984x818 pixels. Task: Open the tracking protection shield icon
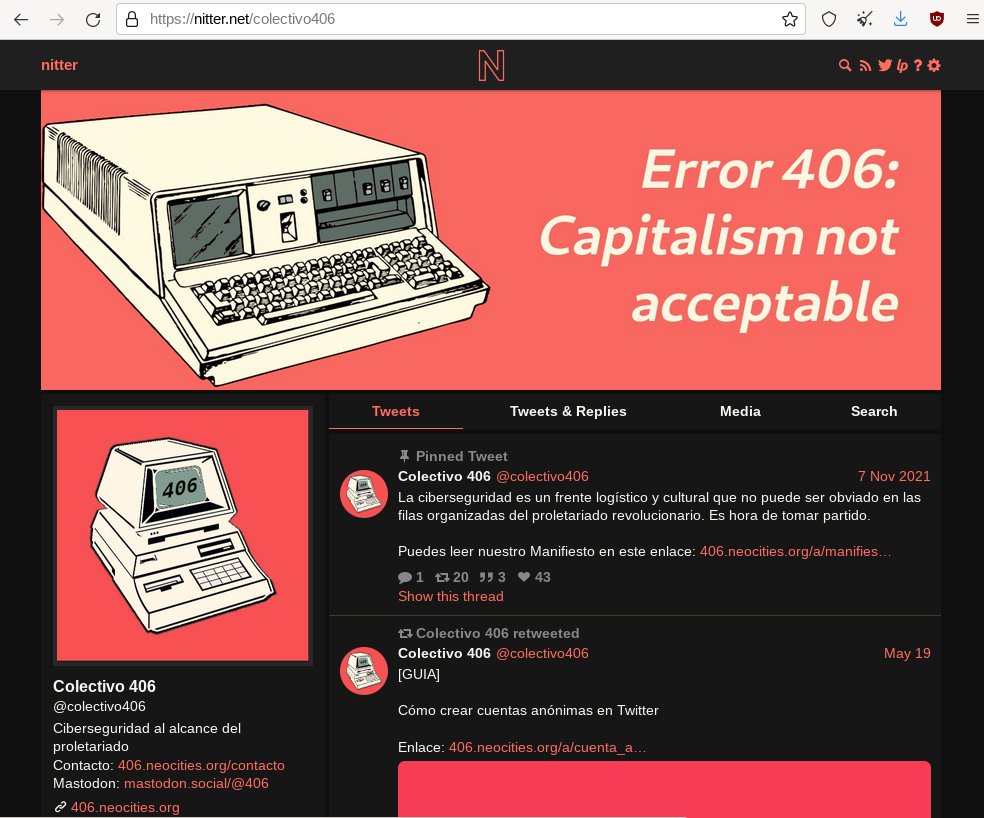(829, 19)
